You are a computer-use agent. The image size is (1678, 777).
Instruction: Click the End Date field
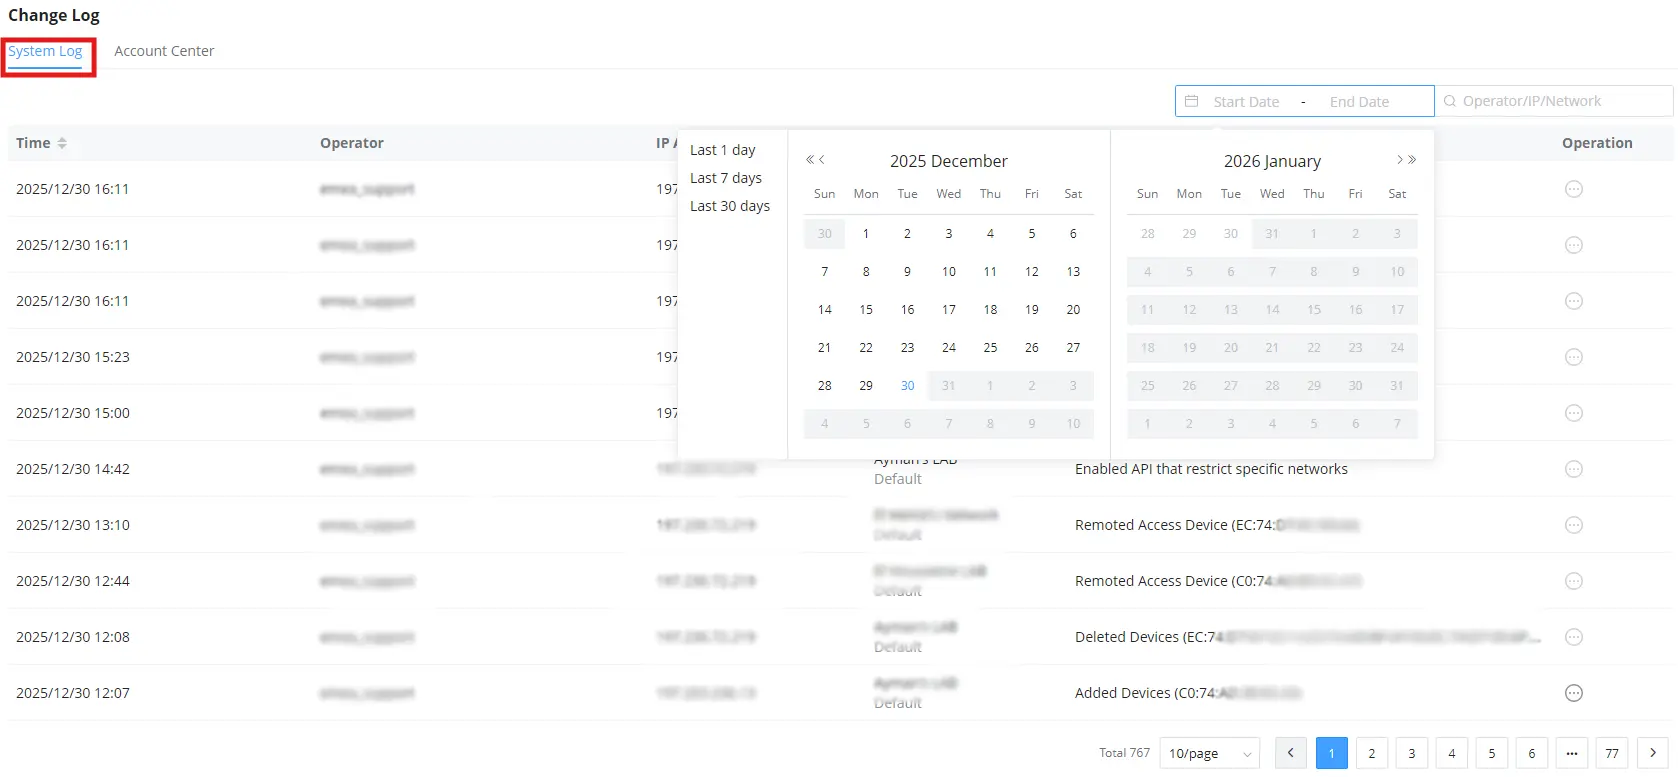pyautogui.click(x=1359, y=102)
